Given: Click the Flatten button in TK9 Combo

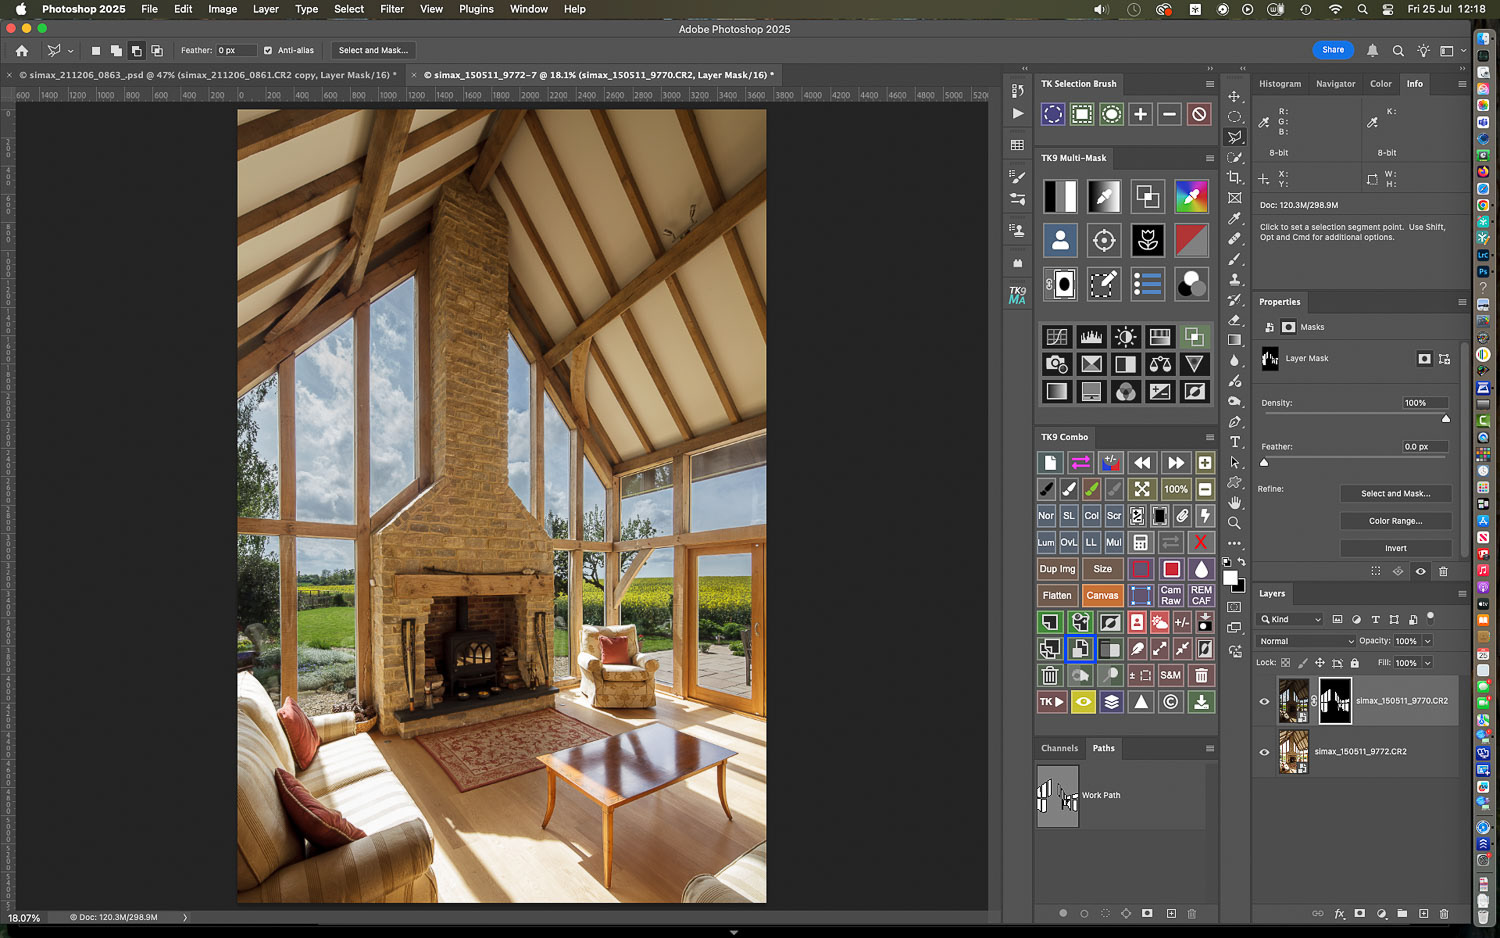Looking at the screenshot, I should (1057, 595).
